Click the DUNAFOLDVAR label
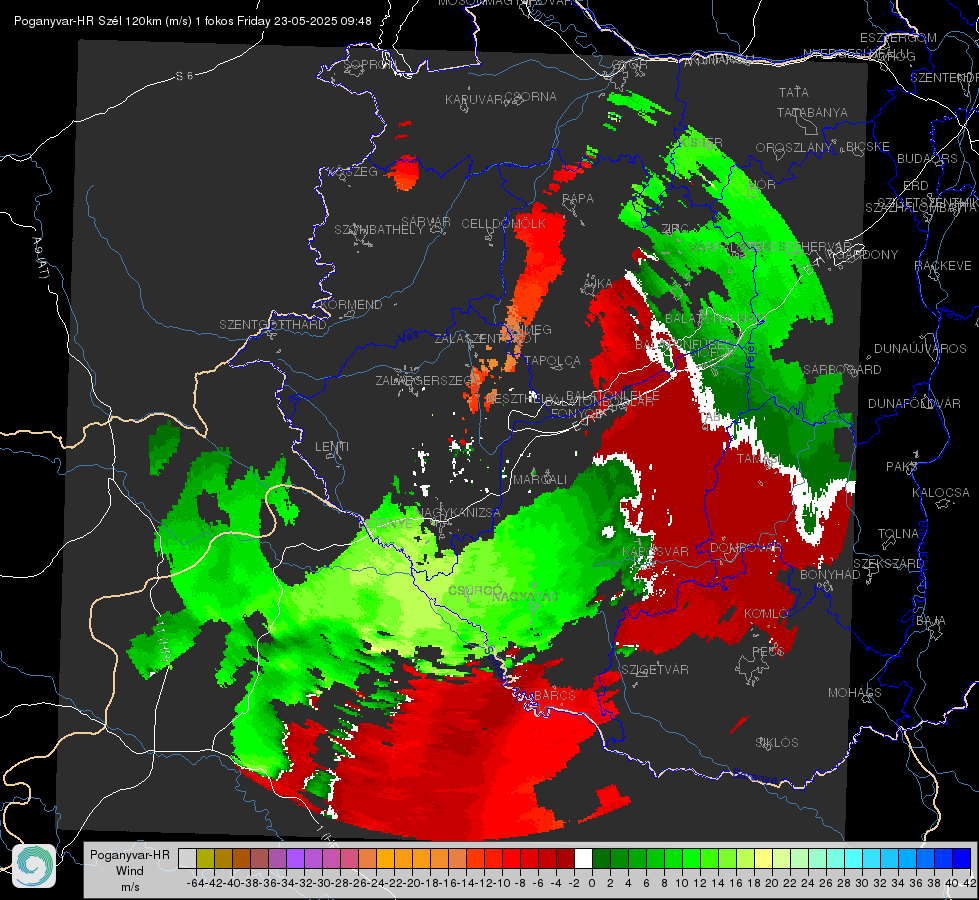 pos(914,403)
